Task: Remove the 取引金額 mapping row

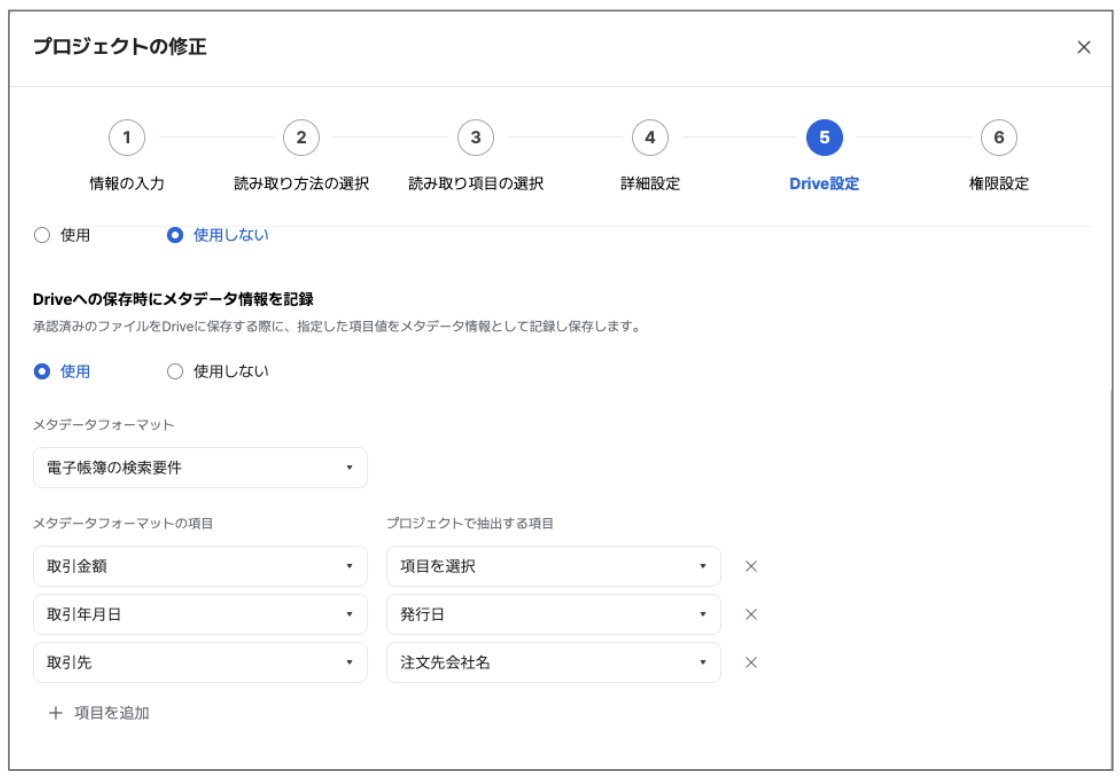Action: (751, 566)
